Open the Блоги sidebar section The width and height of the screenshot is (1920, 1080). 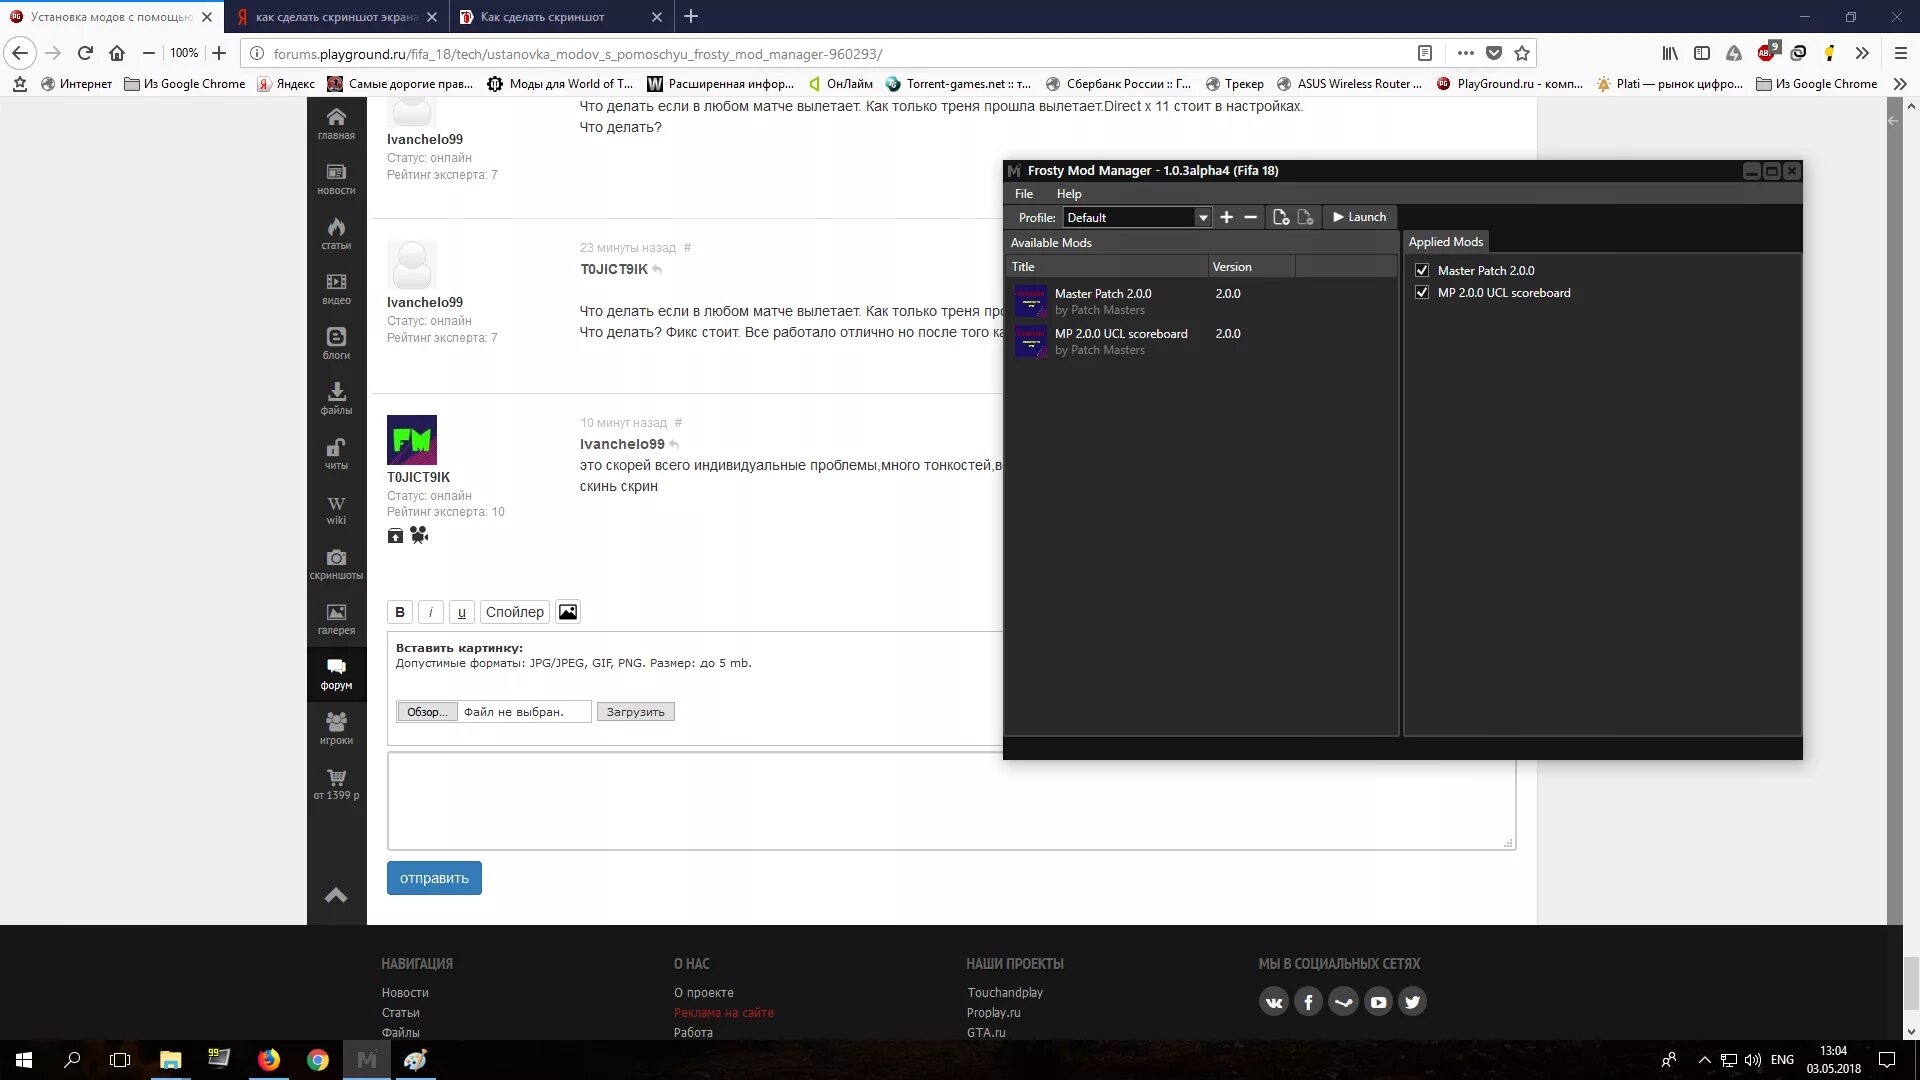[x=336, y=344]
